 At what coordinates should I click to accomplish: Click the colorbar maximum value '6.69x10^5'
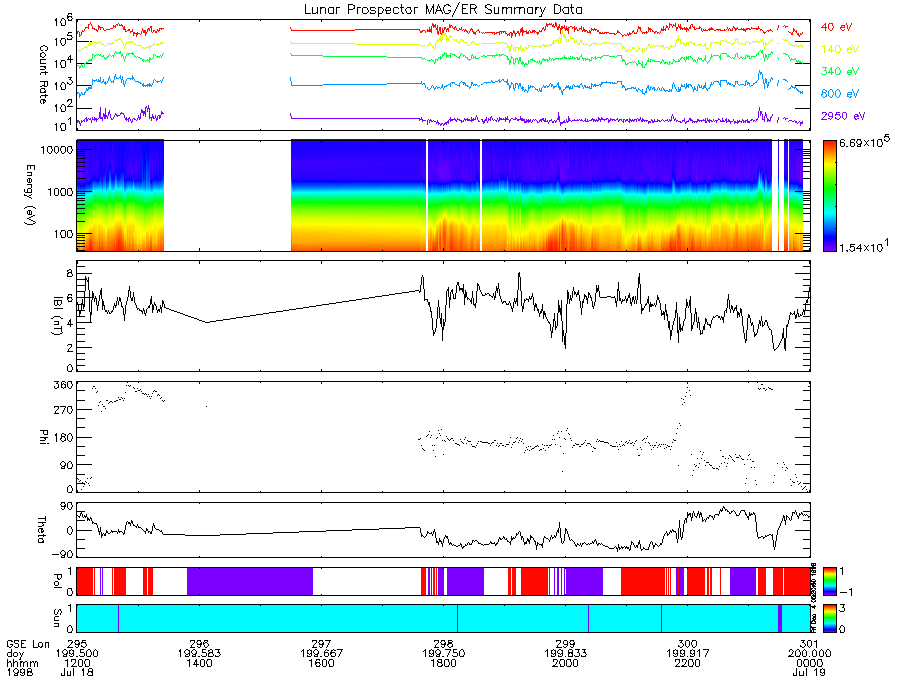coord(864,141)
